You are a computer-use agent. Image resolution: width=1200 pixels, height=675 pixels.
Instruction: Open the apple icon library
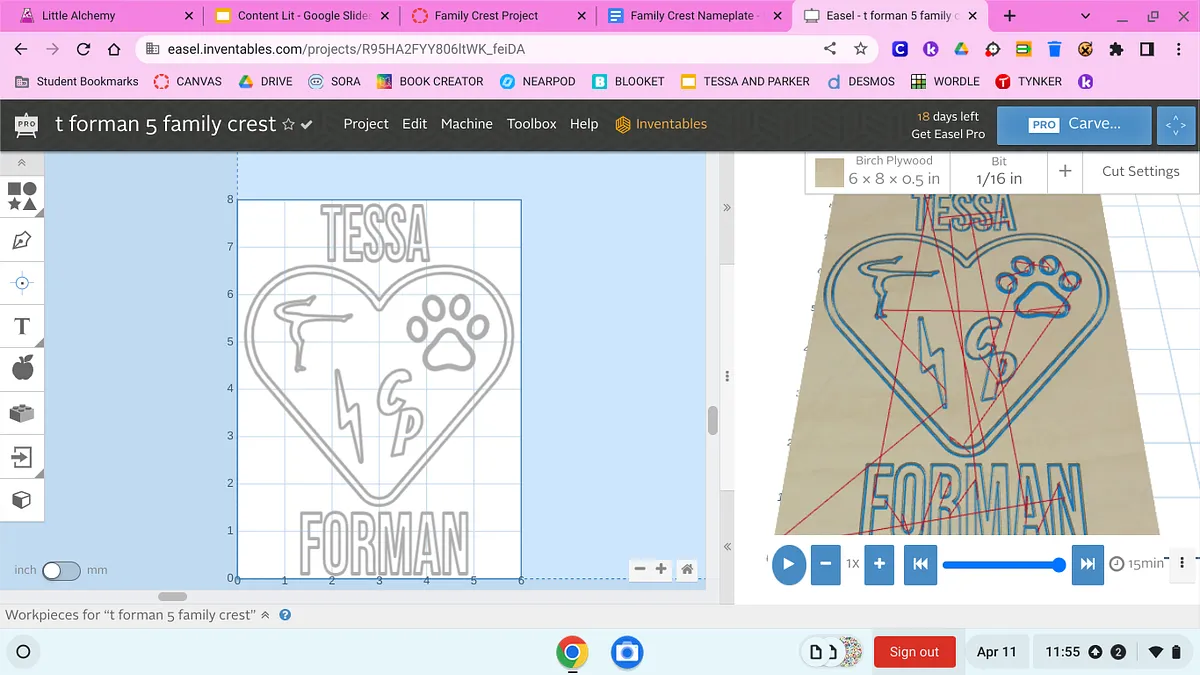[x=22, y=369]
